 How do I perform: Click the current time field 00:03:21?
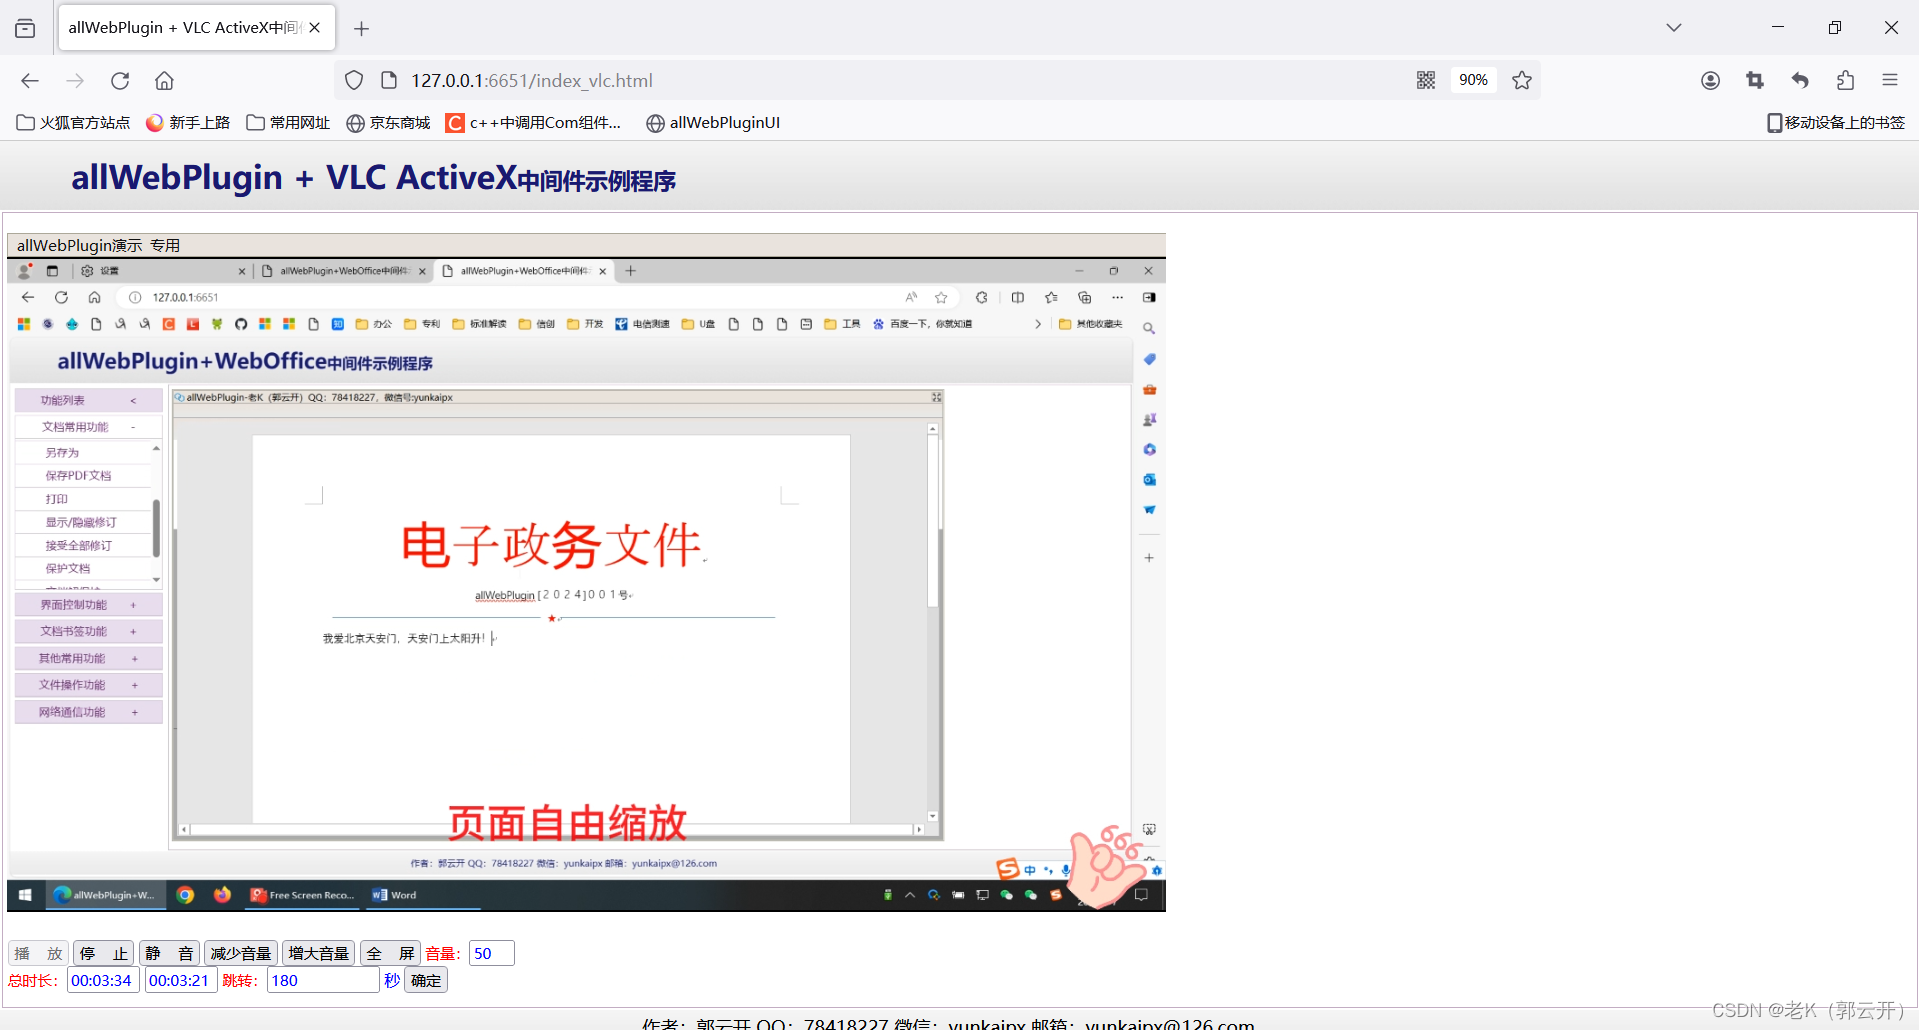(x=181, y=981)
